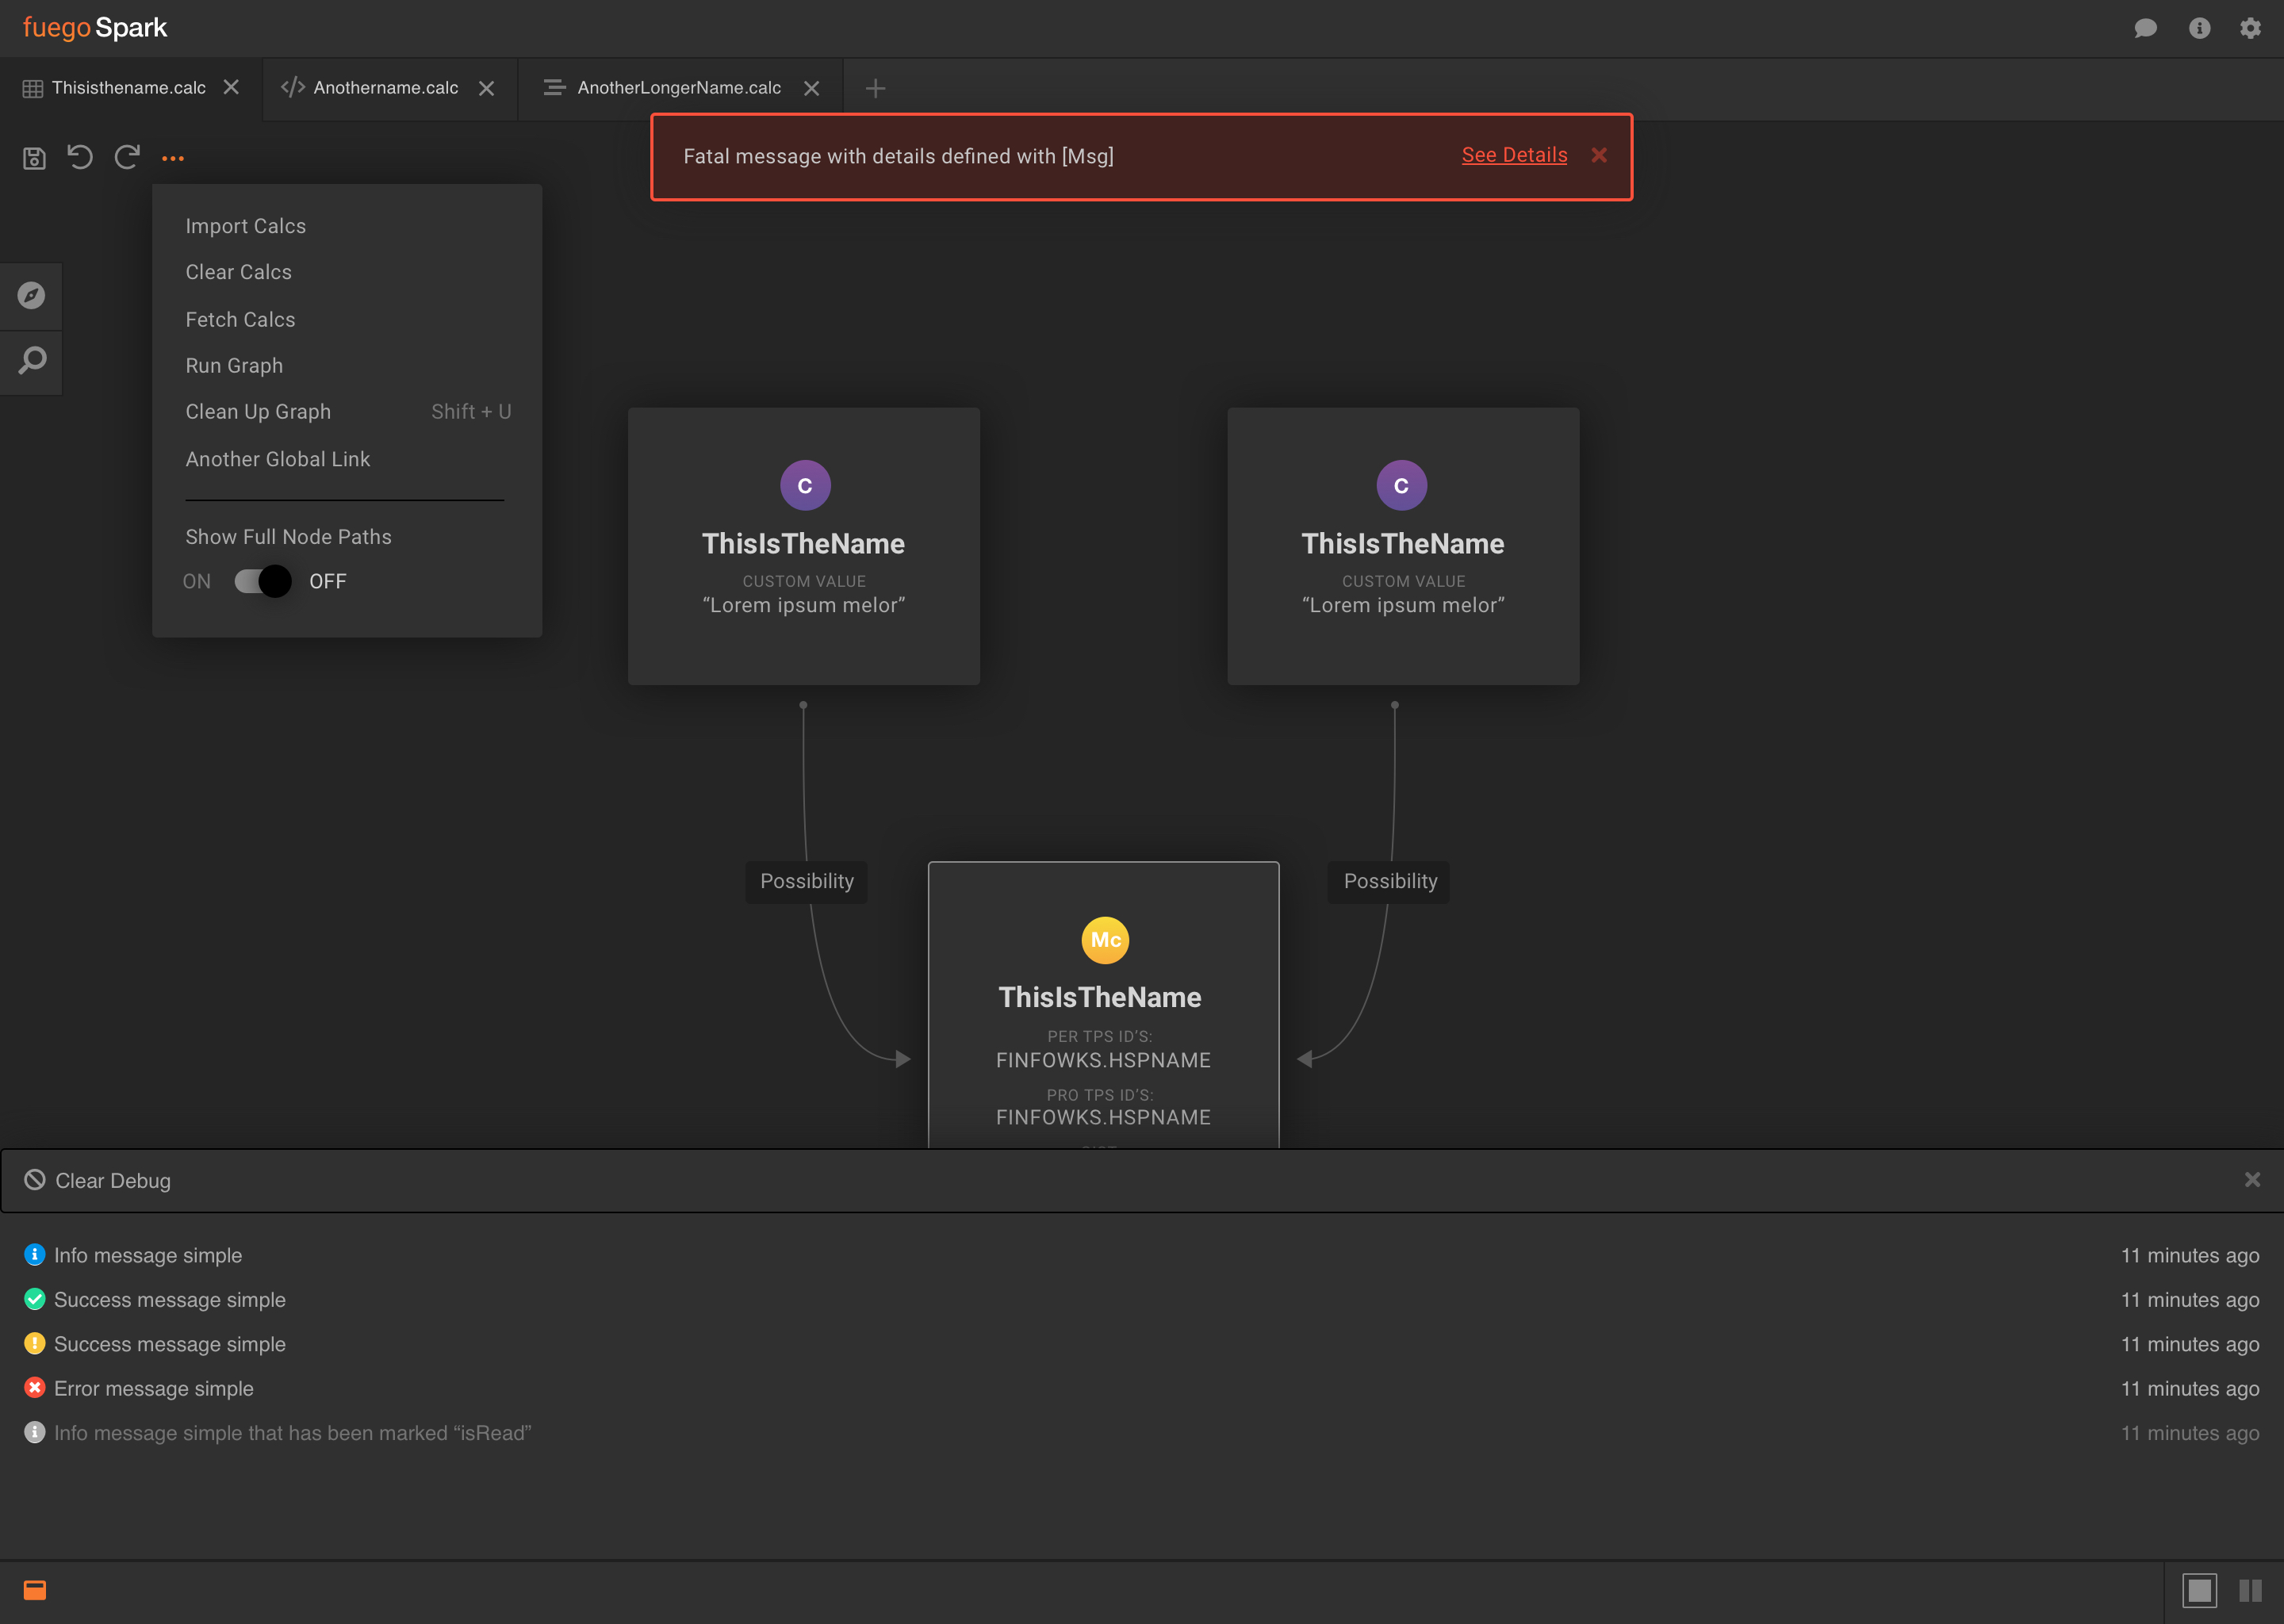Click the orange debug panel icon
The height and width of the screenshot is (1624, 2284).
(35, 1590)
